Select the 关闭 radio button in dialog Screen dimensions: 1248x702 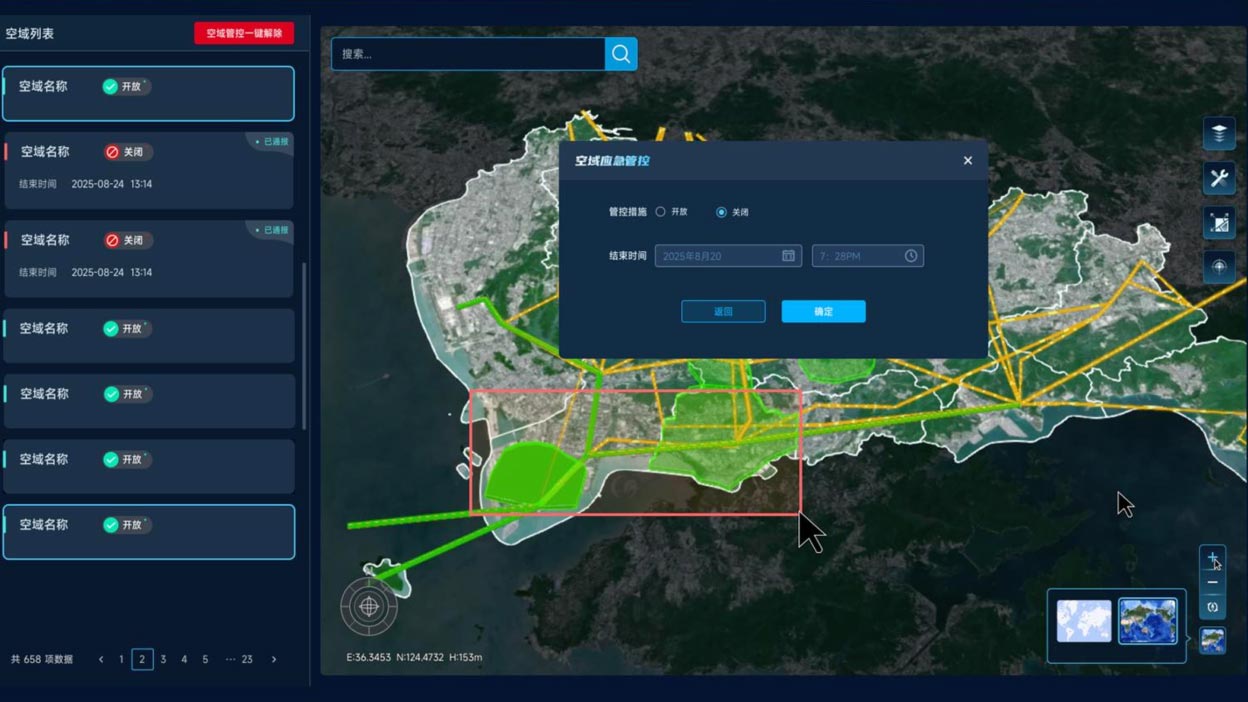(x=721, y=212)
